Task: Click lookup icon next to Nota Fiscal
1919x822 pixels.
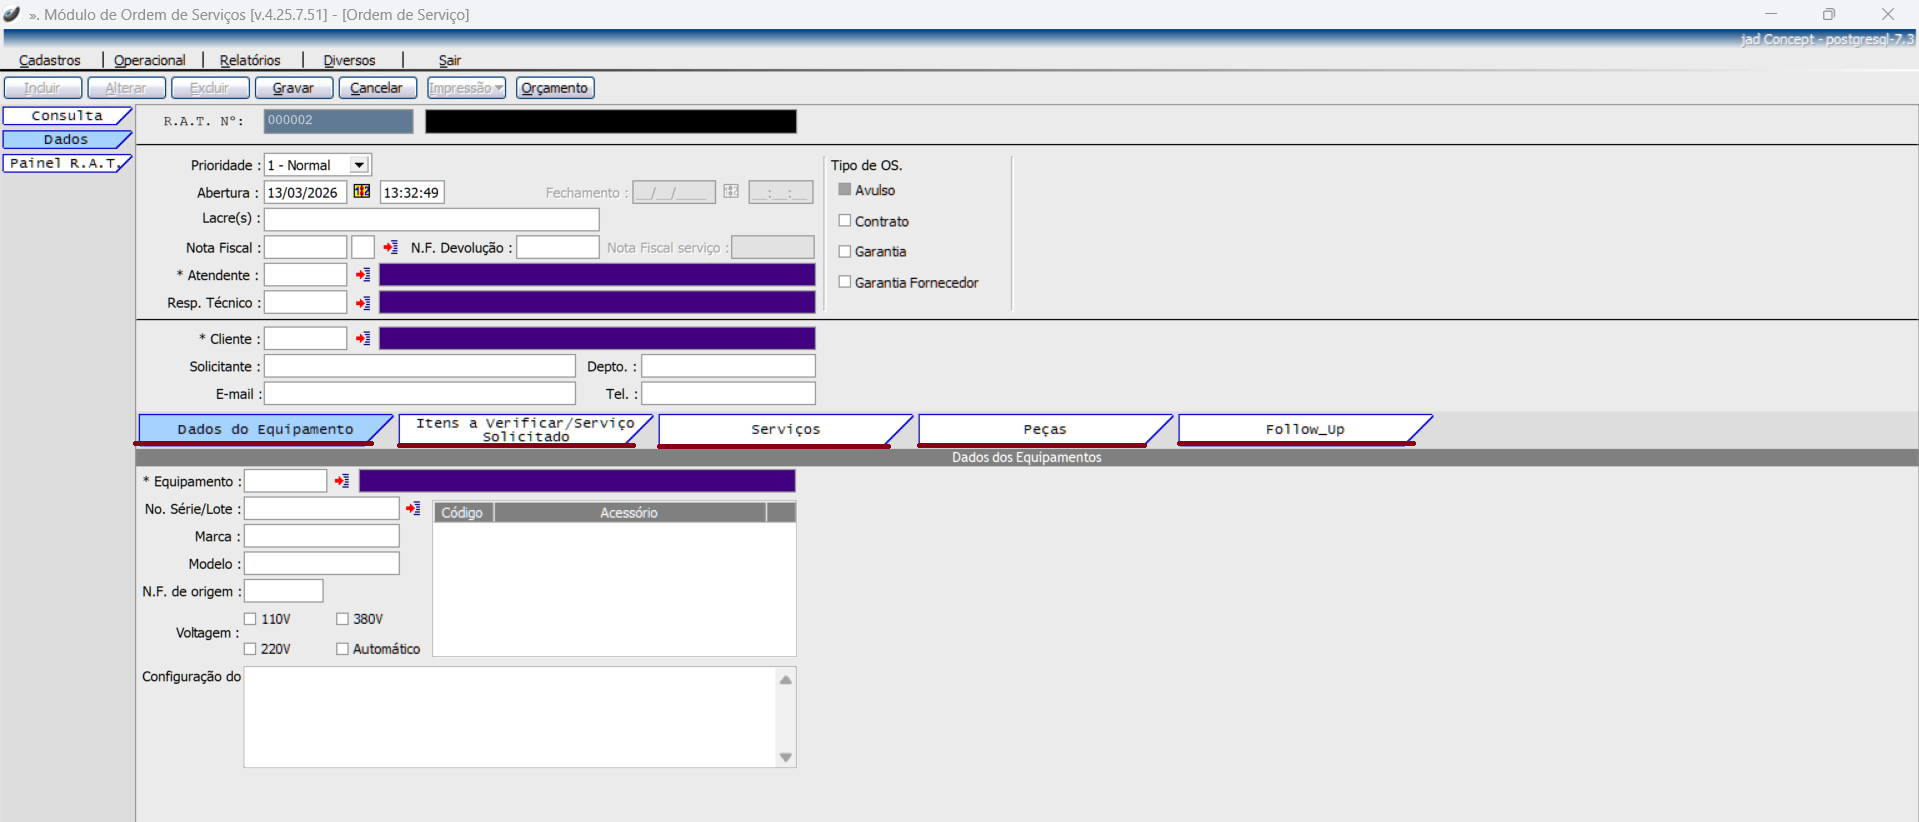Action: [x=391, y=247]
